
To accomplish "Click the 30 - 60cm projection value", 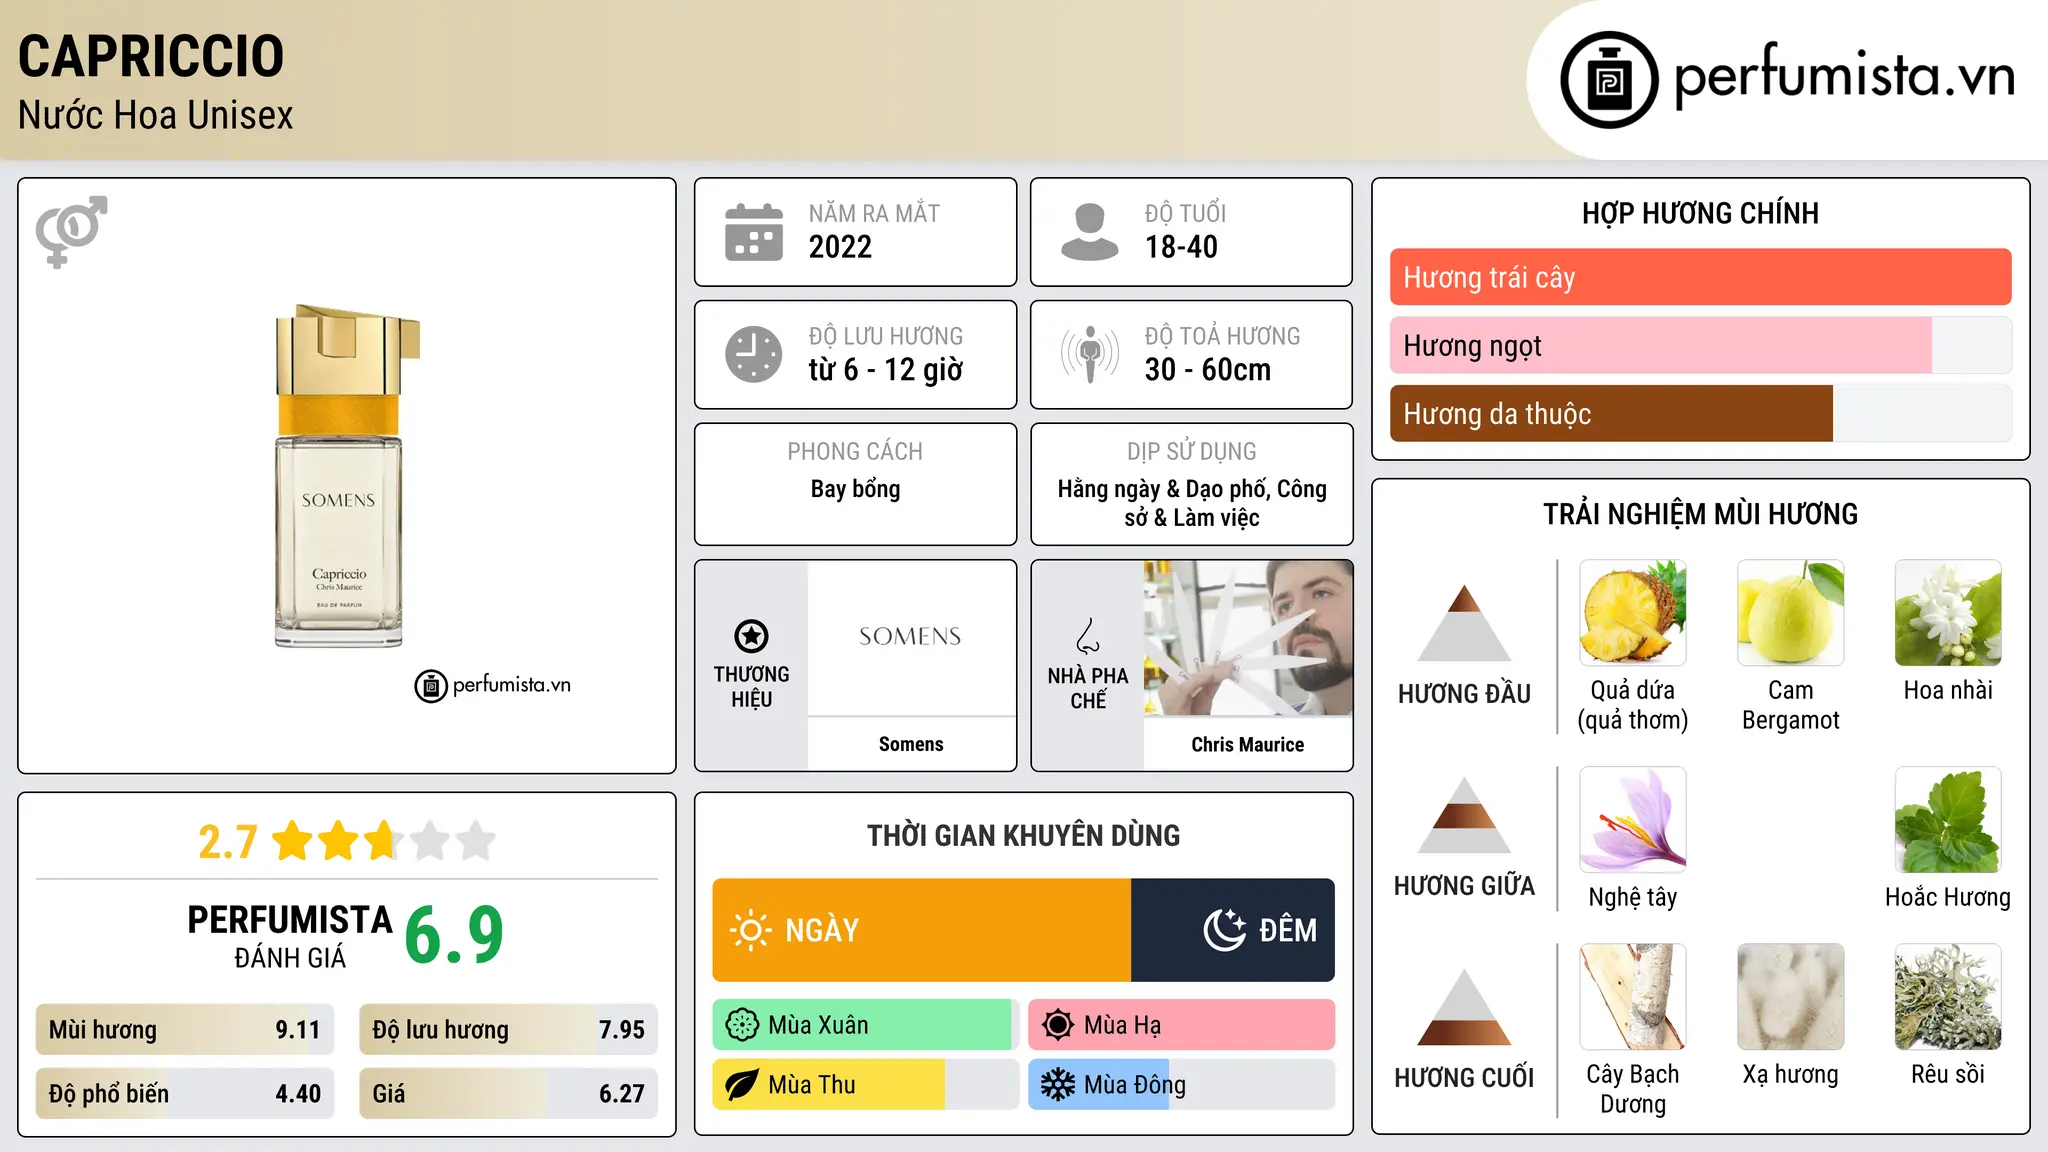I will pos(1208,370).
